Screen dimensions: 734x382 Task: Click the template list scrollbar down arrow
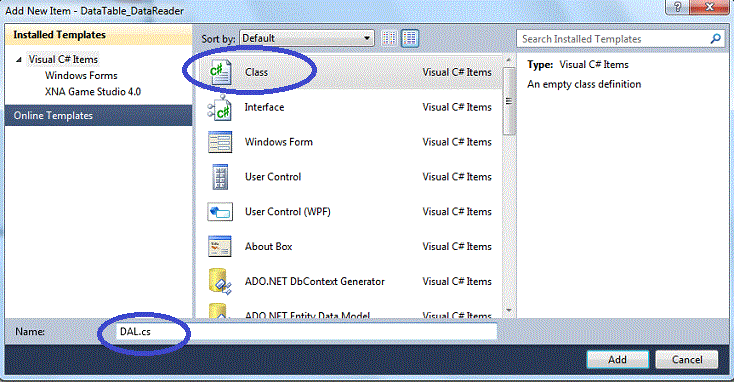pos(509,310)
